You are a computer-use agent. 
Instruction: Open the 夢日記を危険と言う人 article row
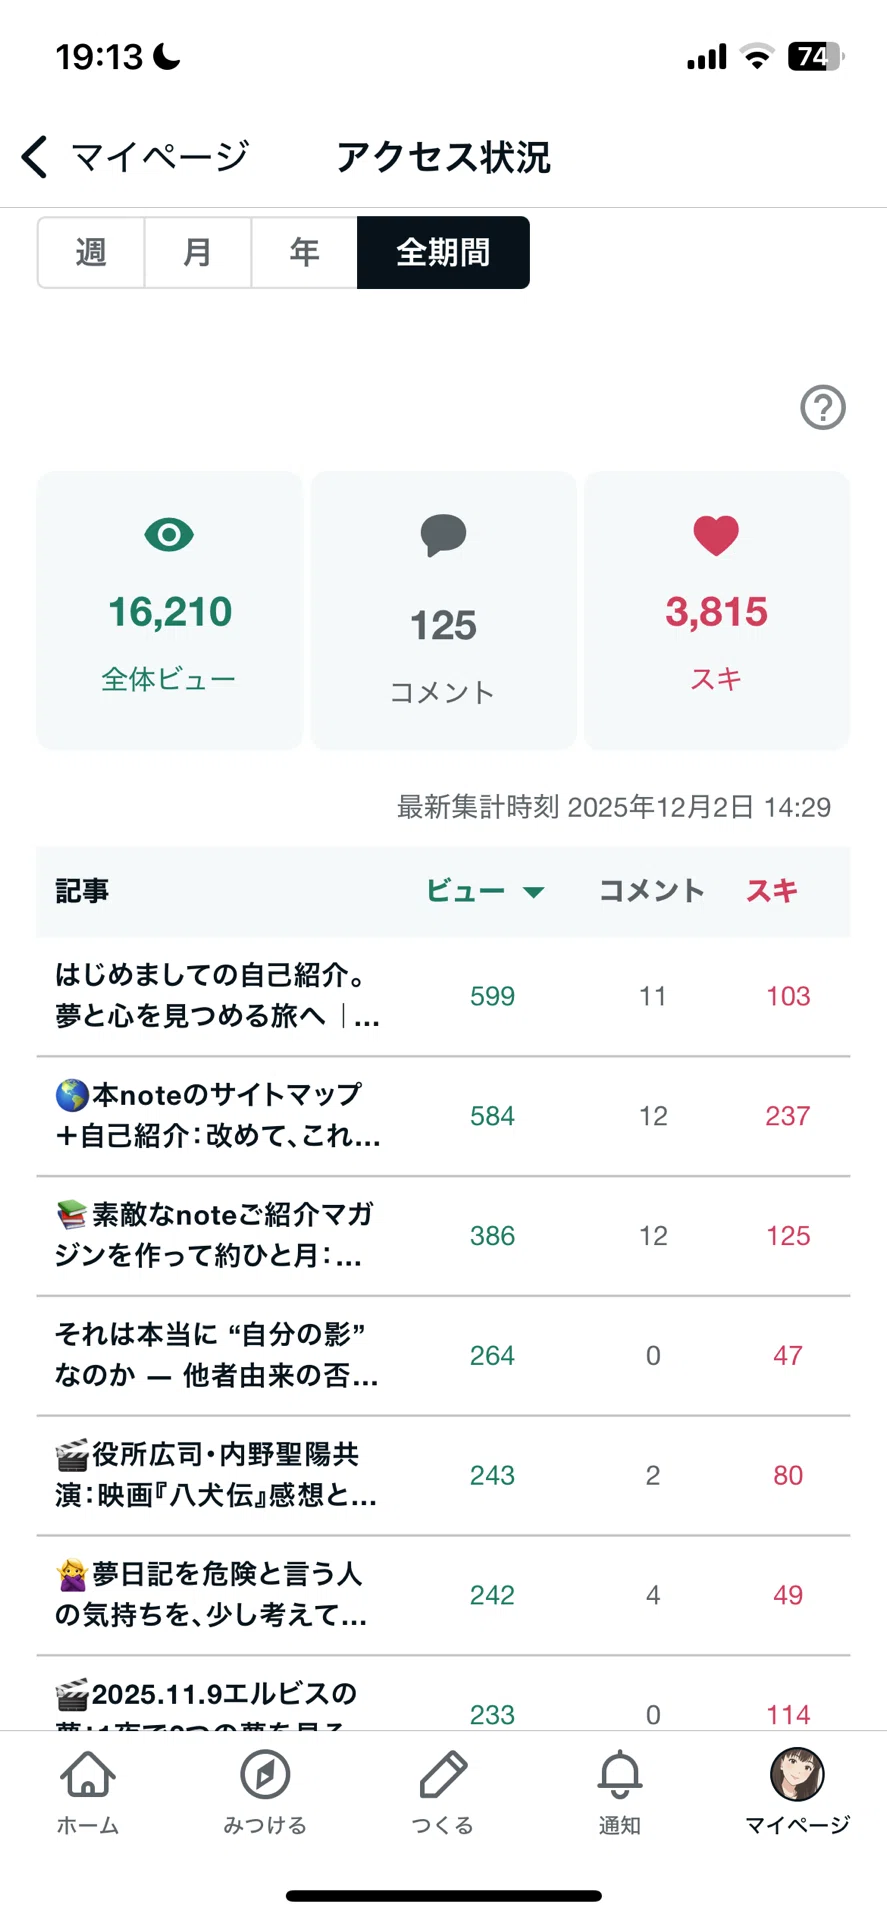(x=443, y=1595)
